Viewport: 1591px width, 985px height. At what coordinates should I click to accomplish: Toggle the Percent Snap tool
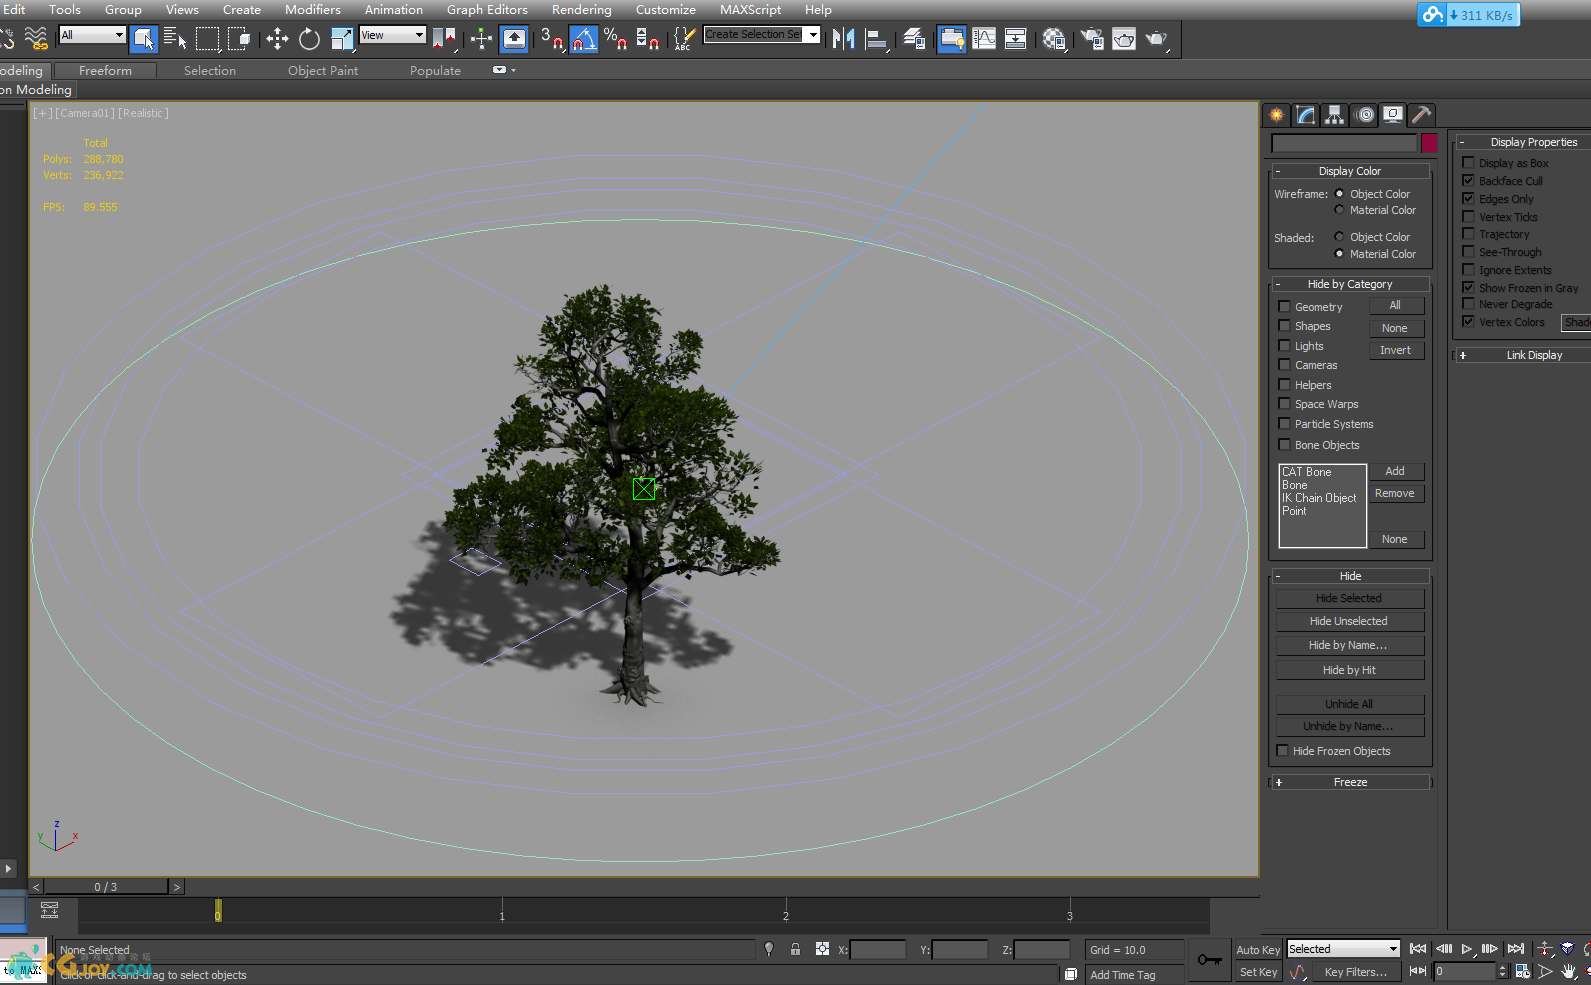point(616,39)
